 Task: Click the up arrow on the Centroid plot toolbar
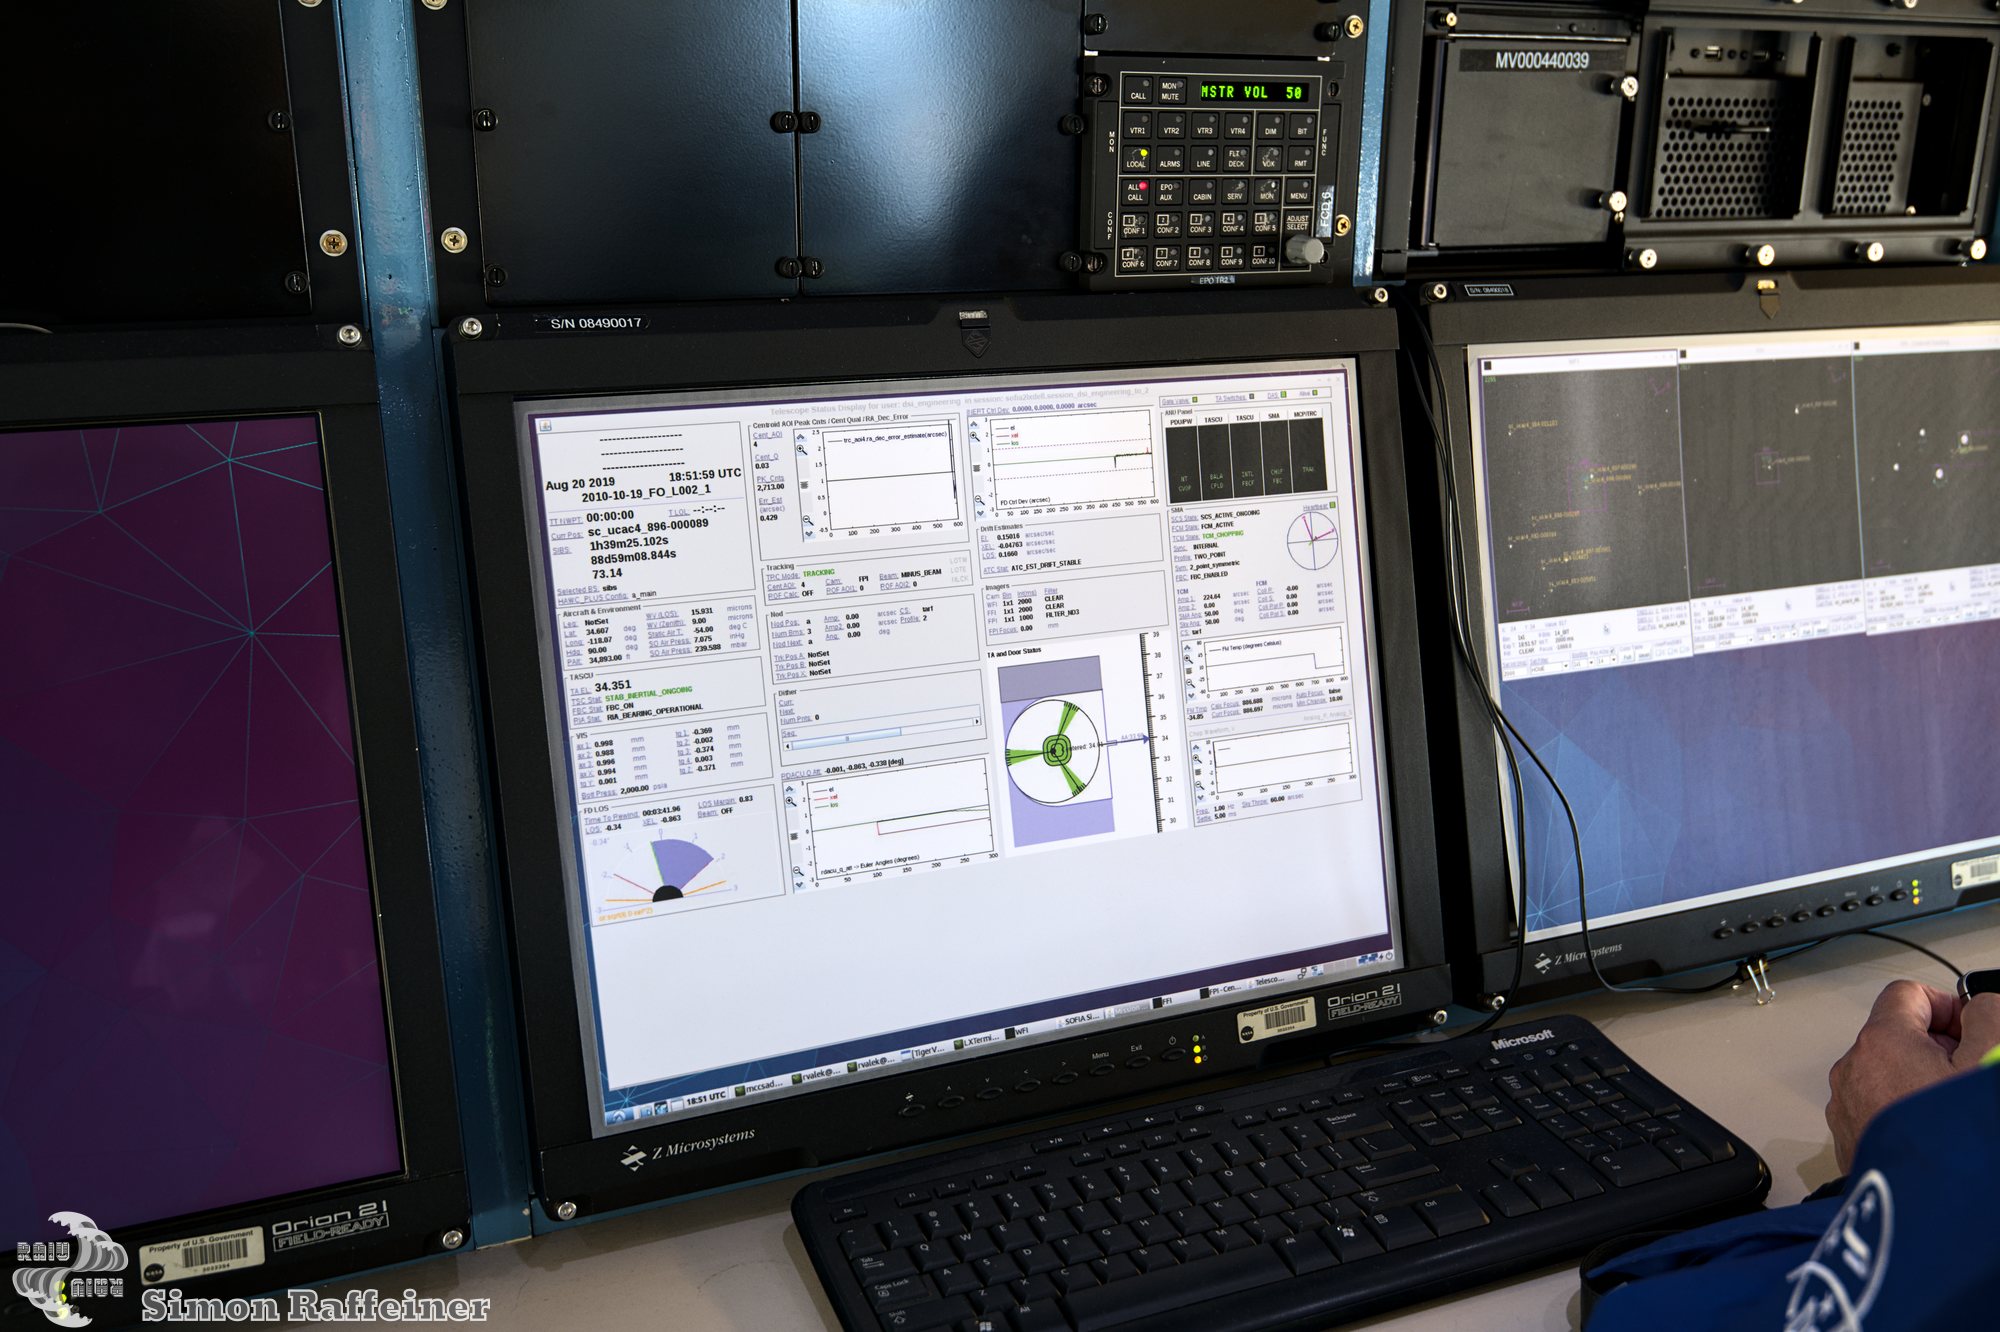(x=800, y=437)
